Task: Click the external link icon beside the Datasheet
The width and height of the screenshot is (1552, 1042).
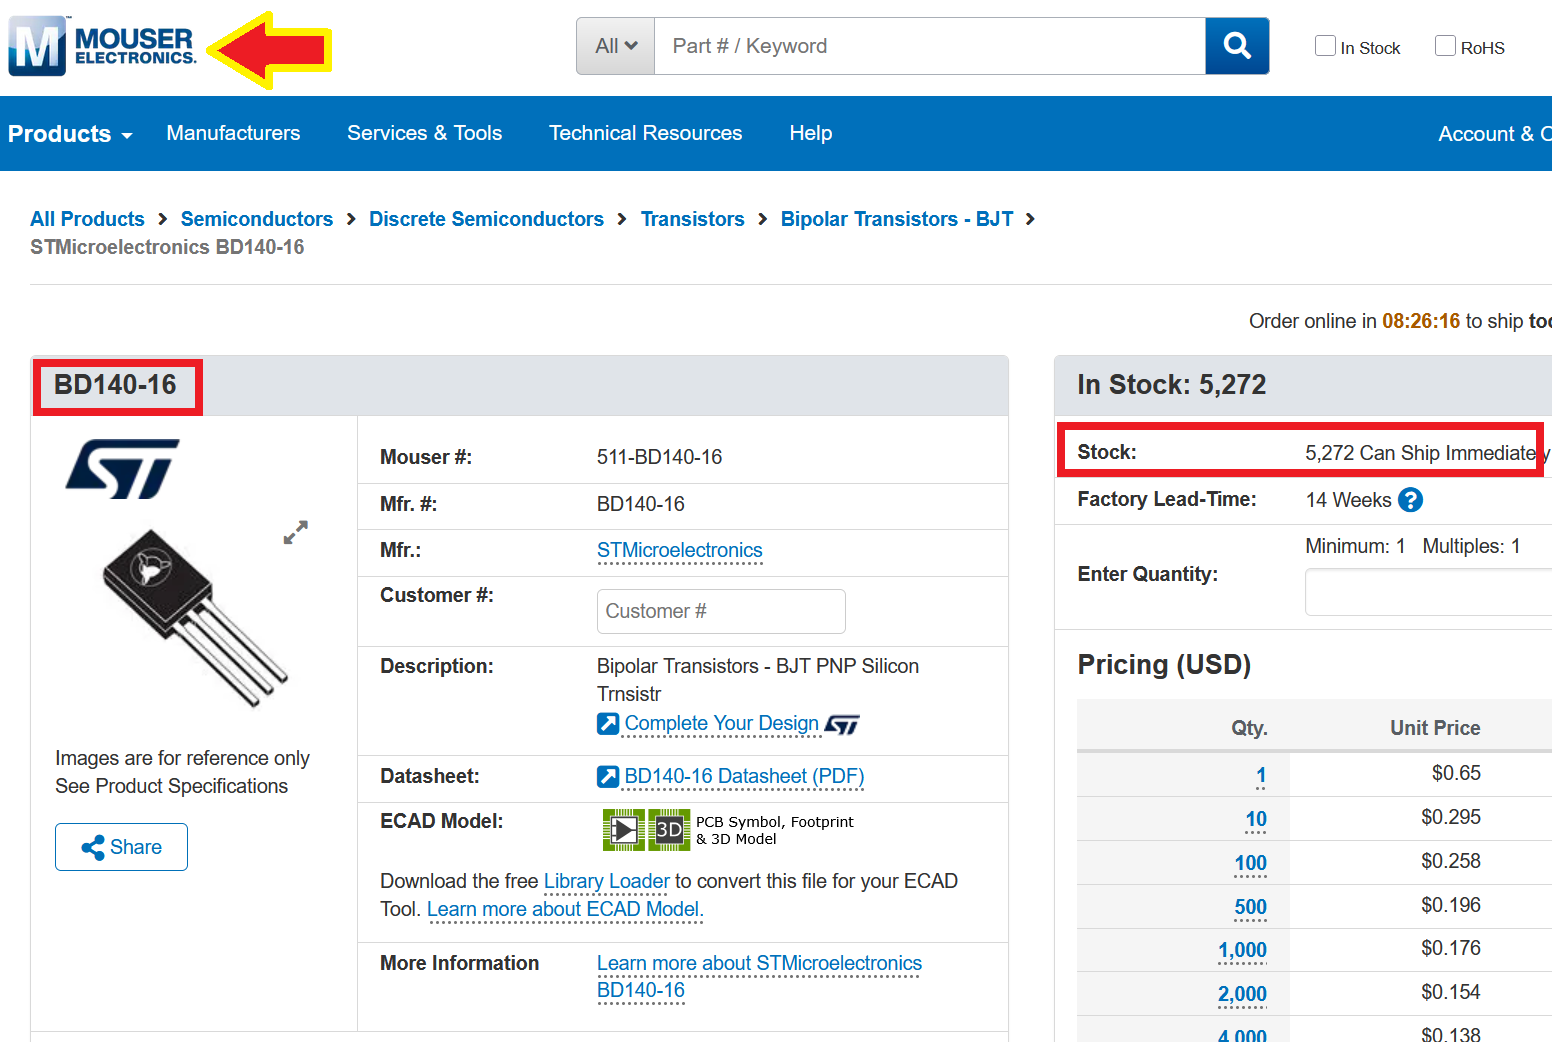Action: [608, 776]
